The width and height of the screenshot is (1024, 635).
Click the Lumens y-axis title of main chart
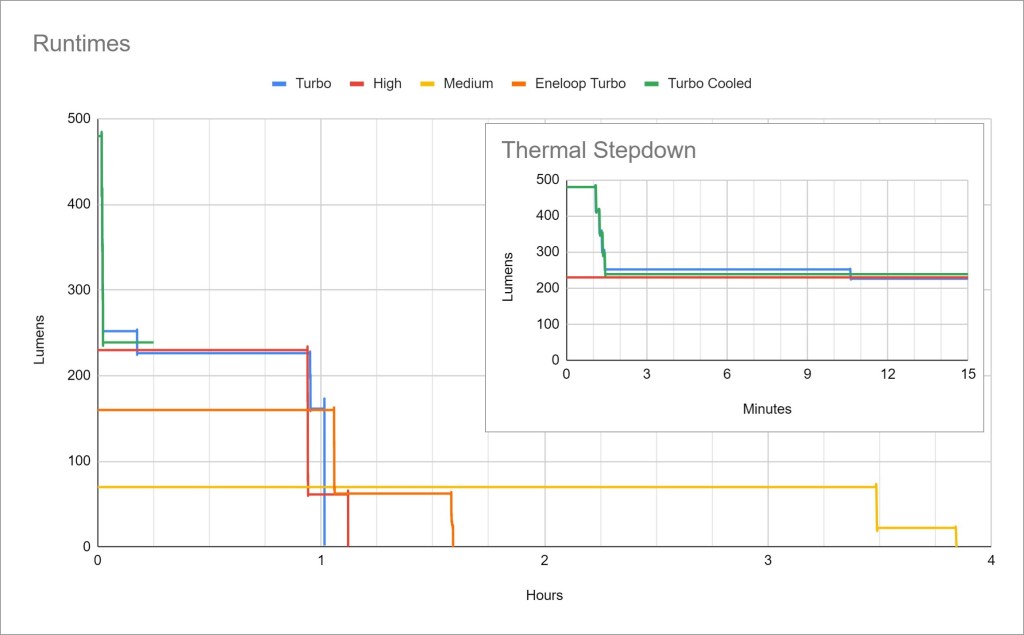[41, 340]
